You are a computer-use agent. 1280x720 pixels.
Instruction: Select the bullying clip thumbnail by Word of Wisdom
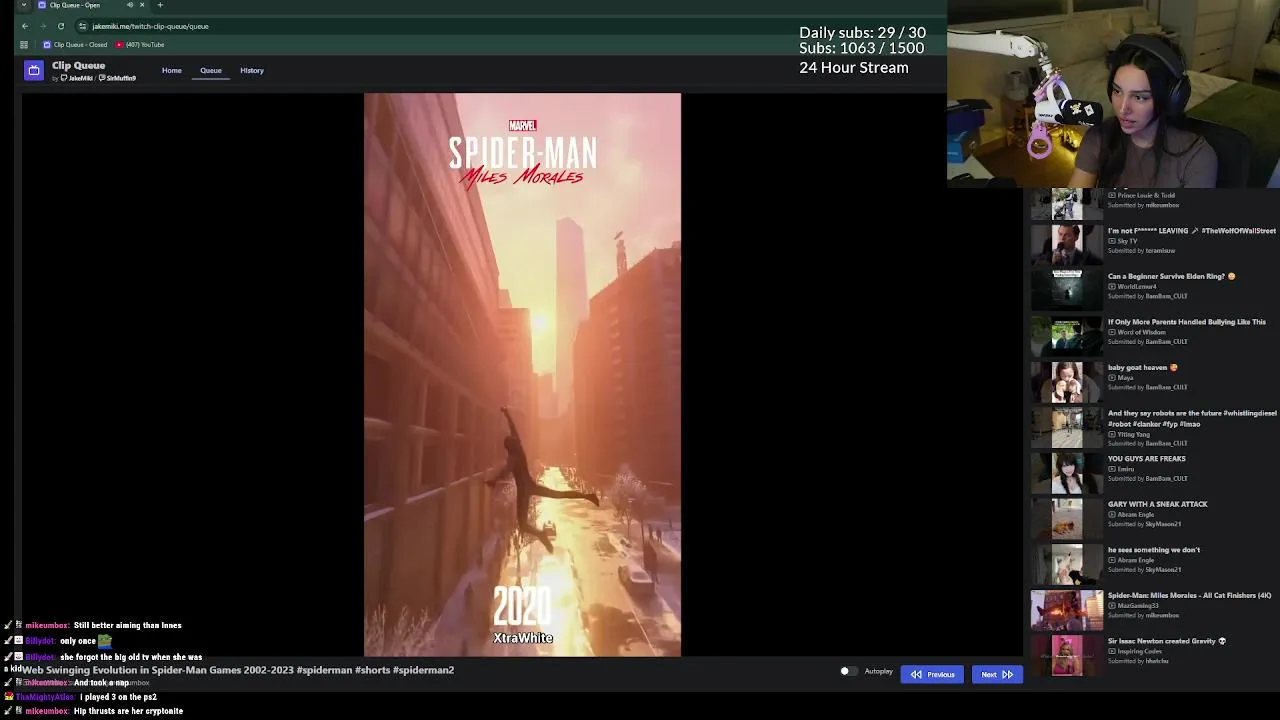click(1066, 336)
